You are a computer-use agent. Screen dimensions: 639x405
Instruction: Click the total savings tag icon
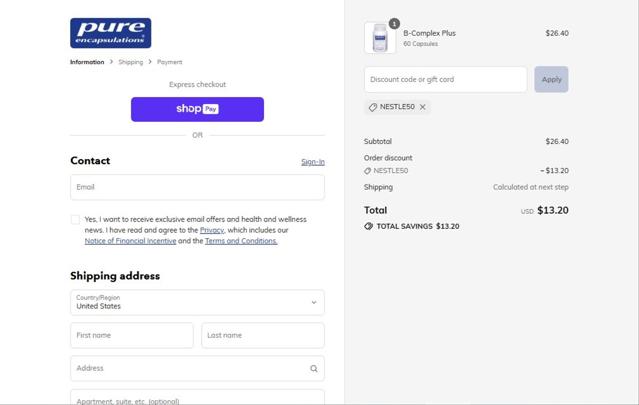pos(368,226)
